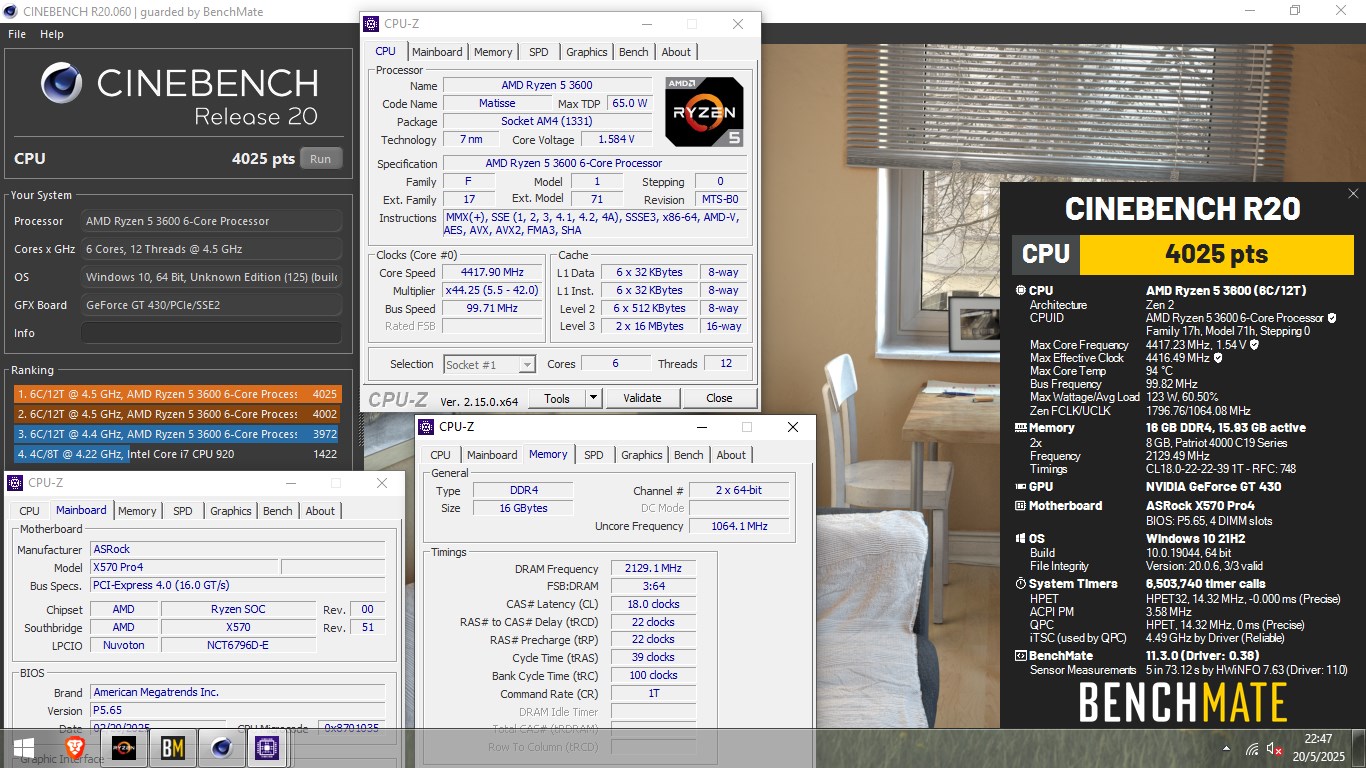This screenshot has width=1366, height=768.
Task: Open the Windows Start menu
Action: [24, 747]
